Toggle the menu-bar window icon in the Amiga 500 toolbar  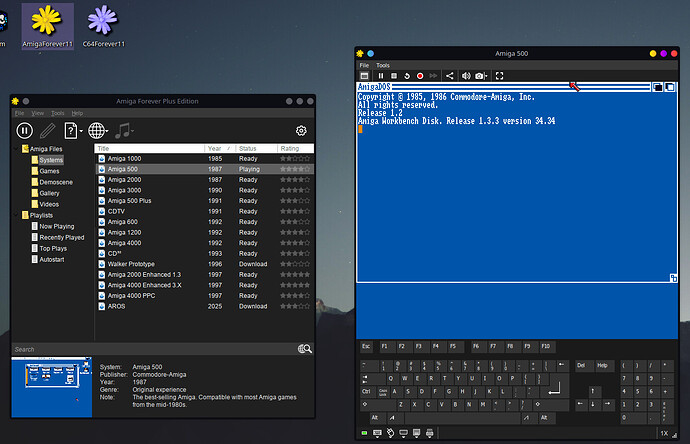(x=364, y=76)
